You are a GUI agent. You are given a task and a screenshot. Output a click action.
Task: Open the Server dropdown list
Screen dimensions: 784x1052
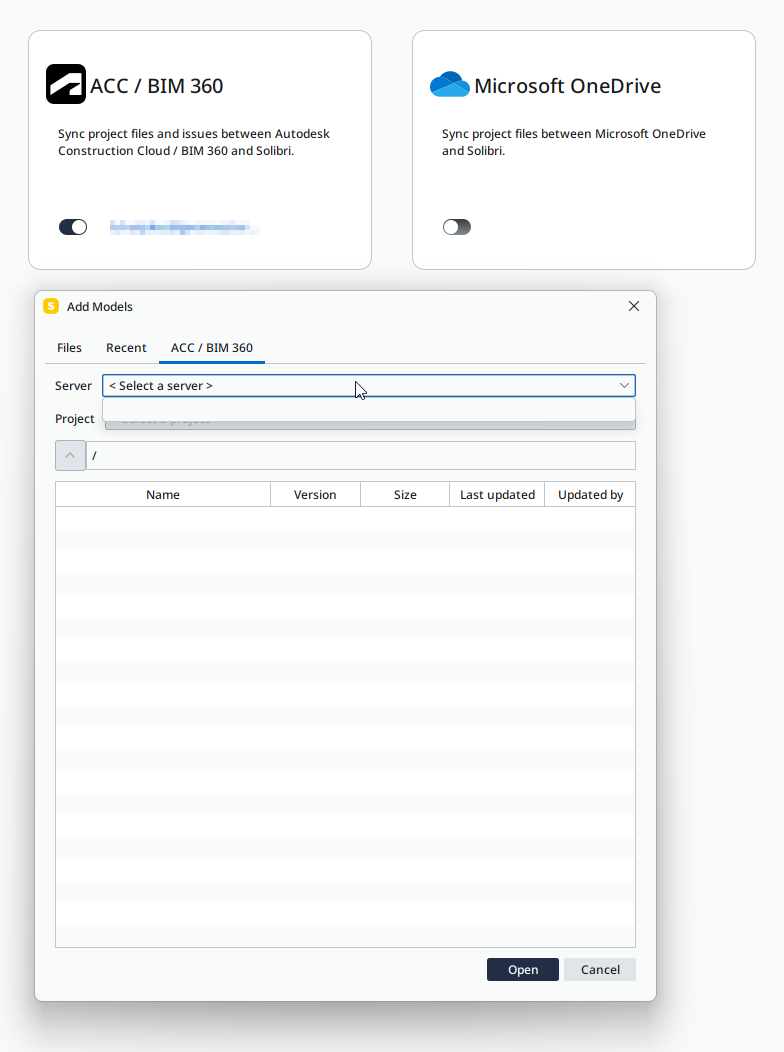coord(368,386)
